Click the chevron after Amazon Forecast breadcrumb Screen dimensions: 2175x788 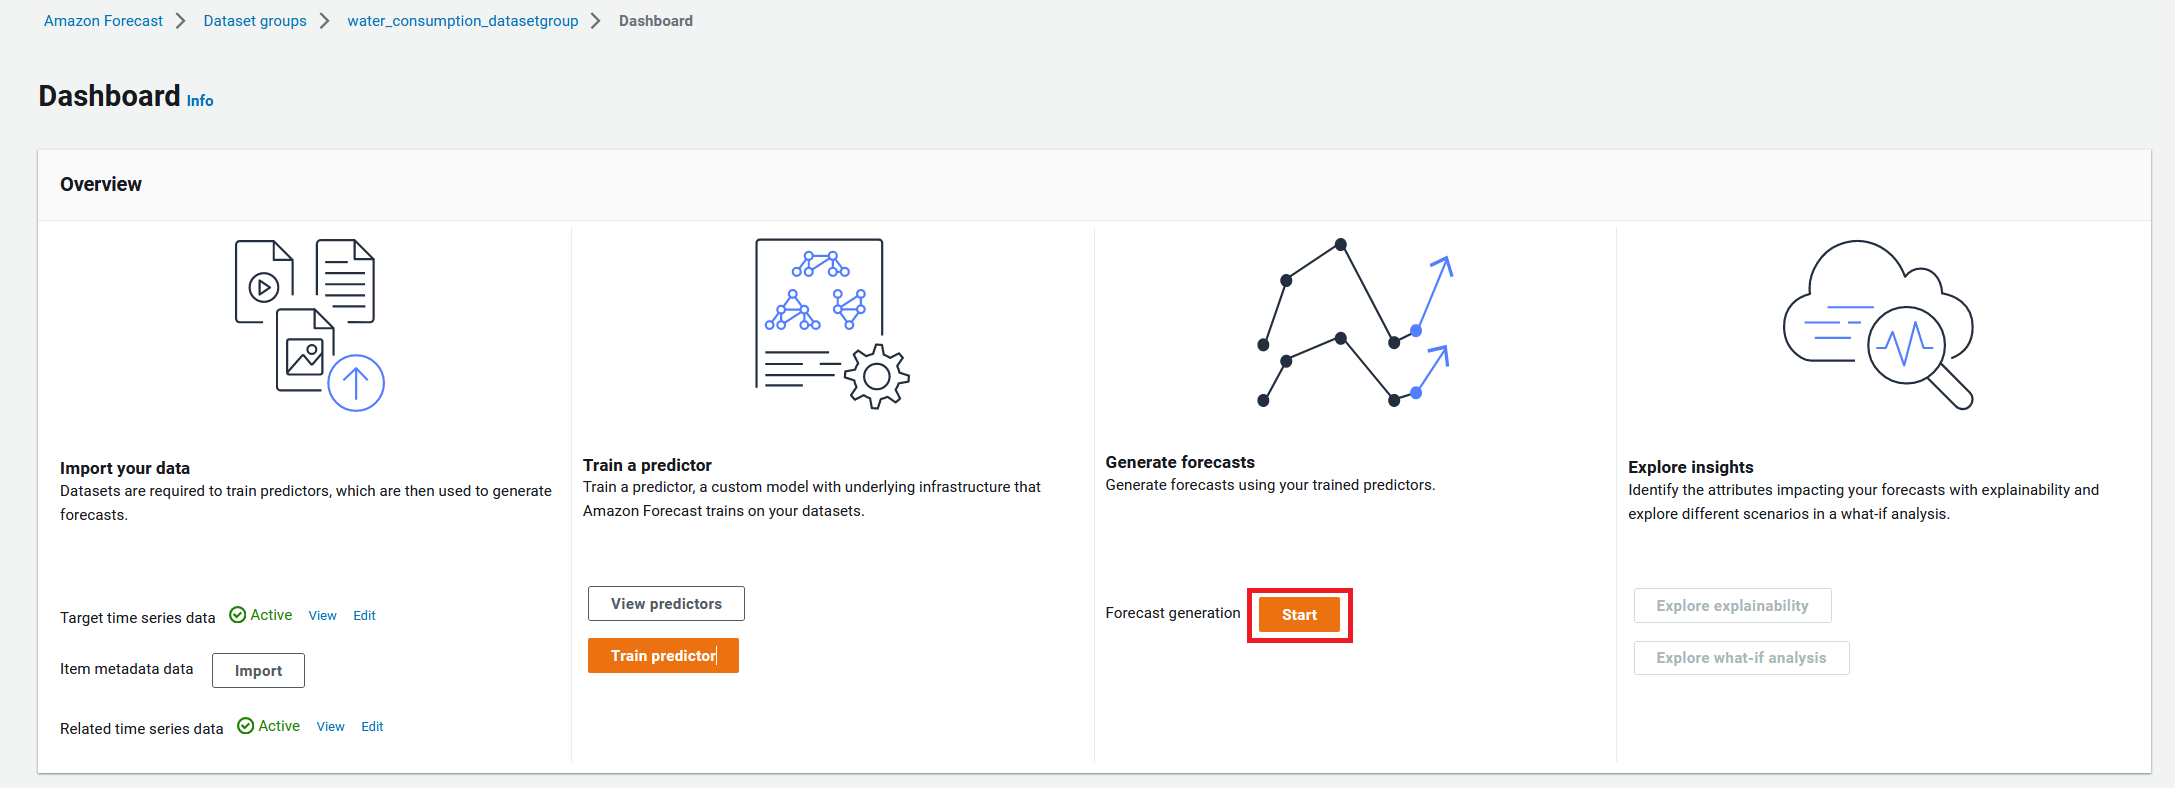point(181,21)
